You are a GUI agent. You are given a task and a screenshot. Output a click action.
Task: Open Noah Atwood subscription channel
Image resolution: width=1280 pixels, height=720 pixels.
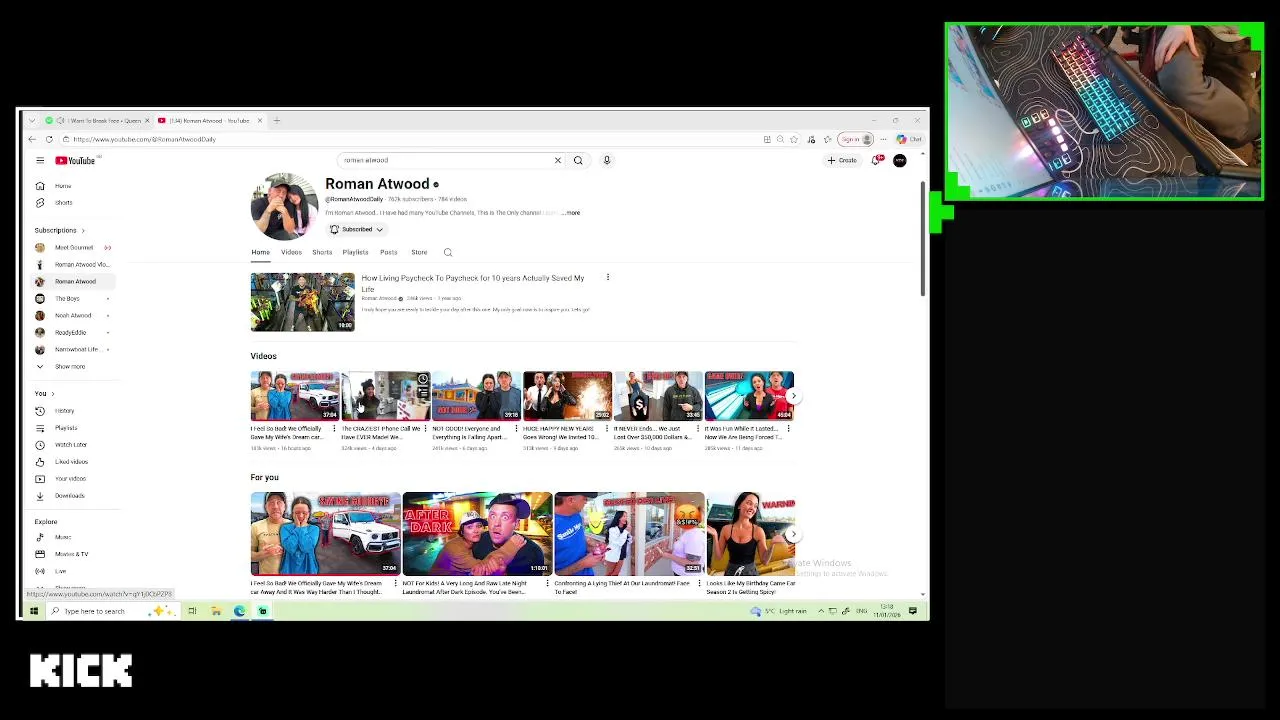tap(72, 316)
